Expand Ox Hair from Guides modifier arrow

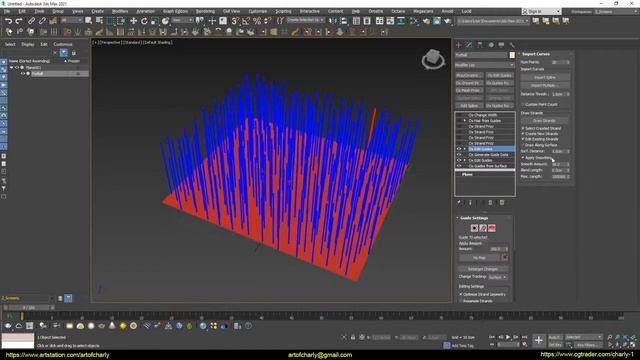[464, 121]
